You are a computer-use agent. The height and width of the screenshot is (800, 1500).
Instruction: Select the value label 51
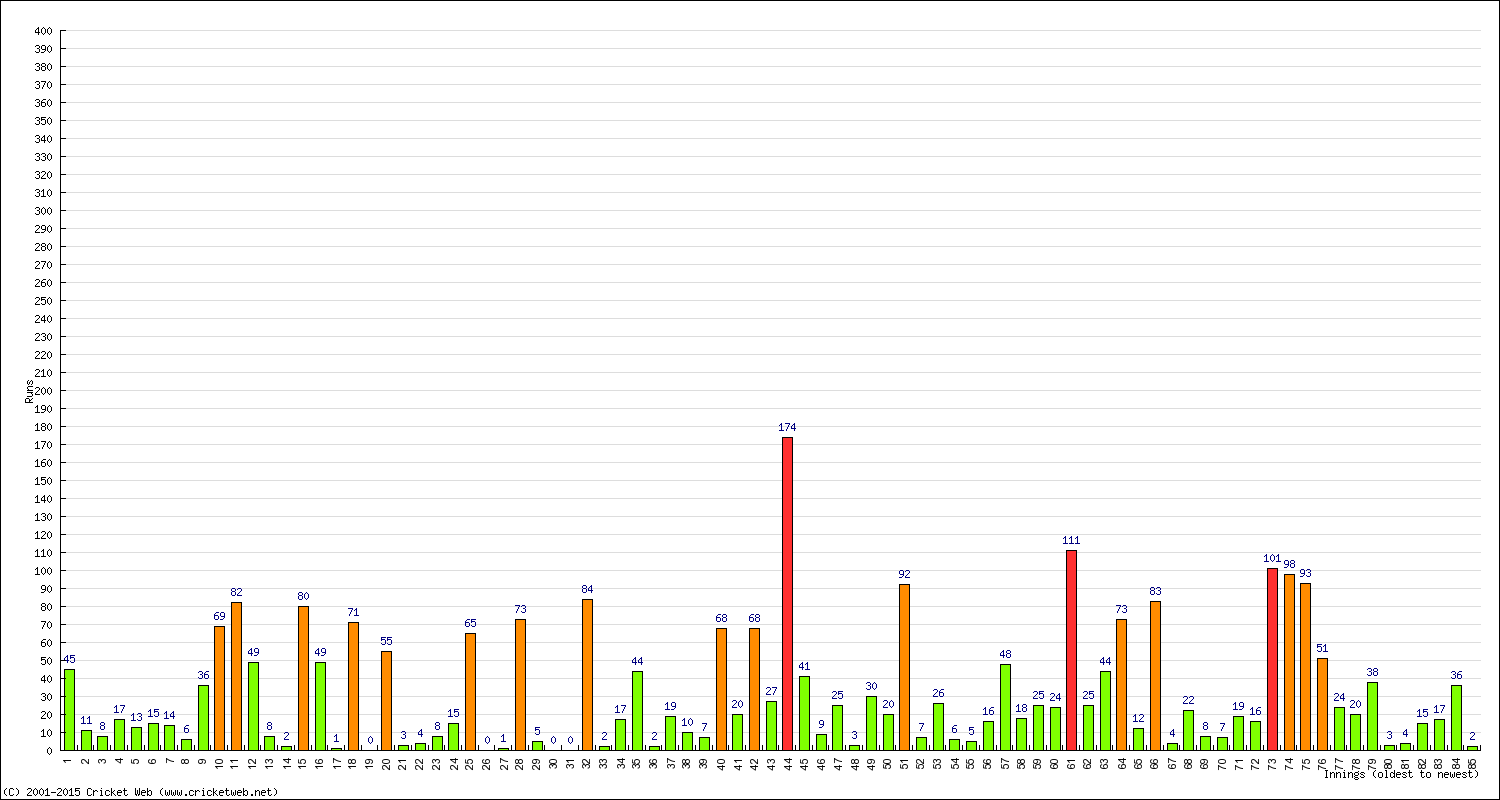tap(1322, 649)
